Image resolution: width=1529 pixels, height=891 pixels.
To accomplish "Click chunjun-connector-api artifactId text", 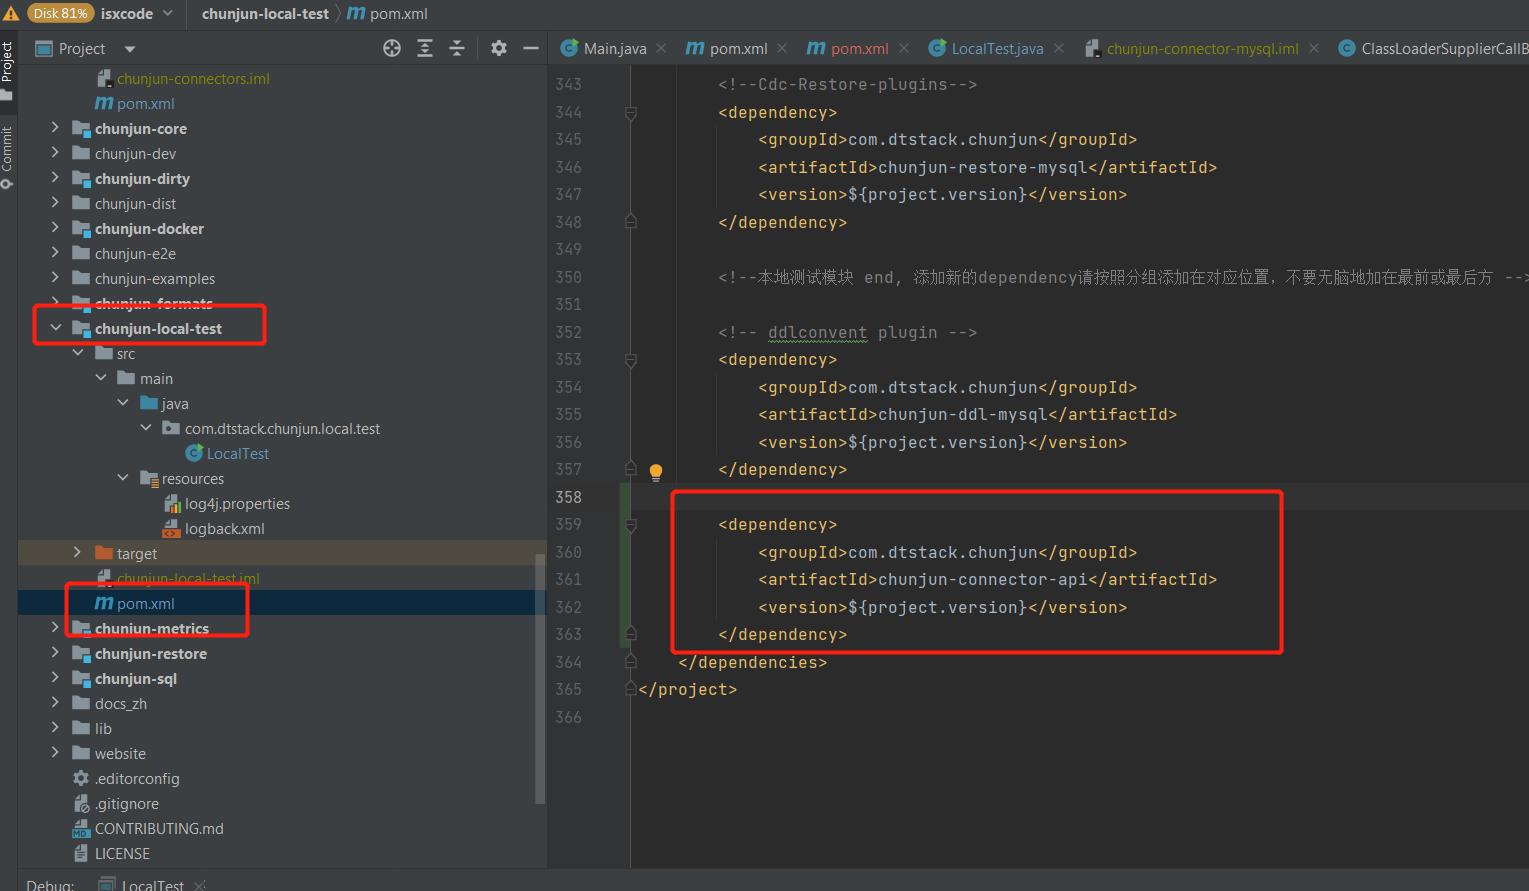I will click(x=983, y=580).
